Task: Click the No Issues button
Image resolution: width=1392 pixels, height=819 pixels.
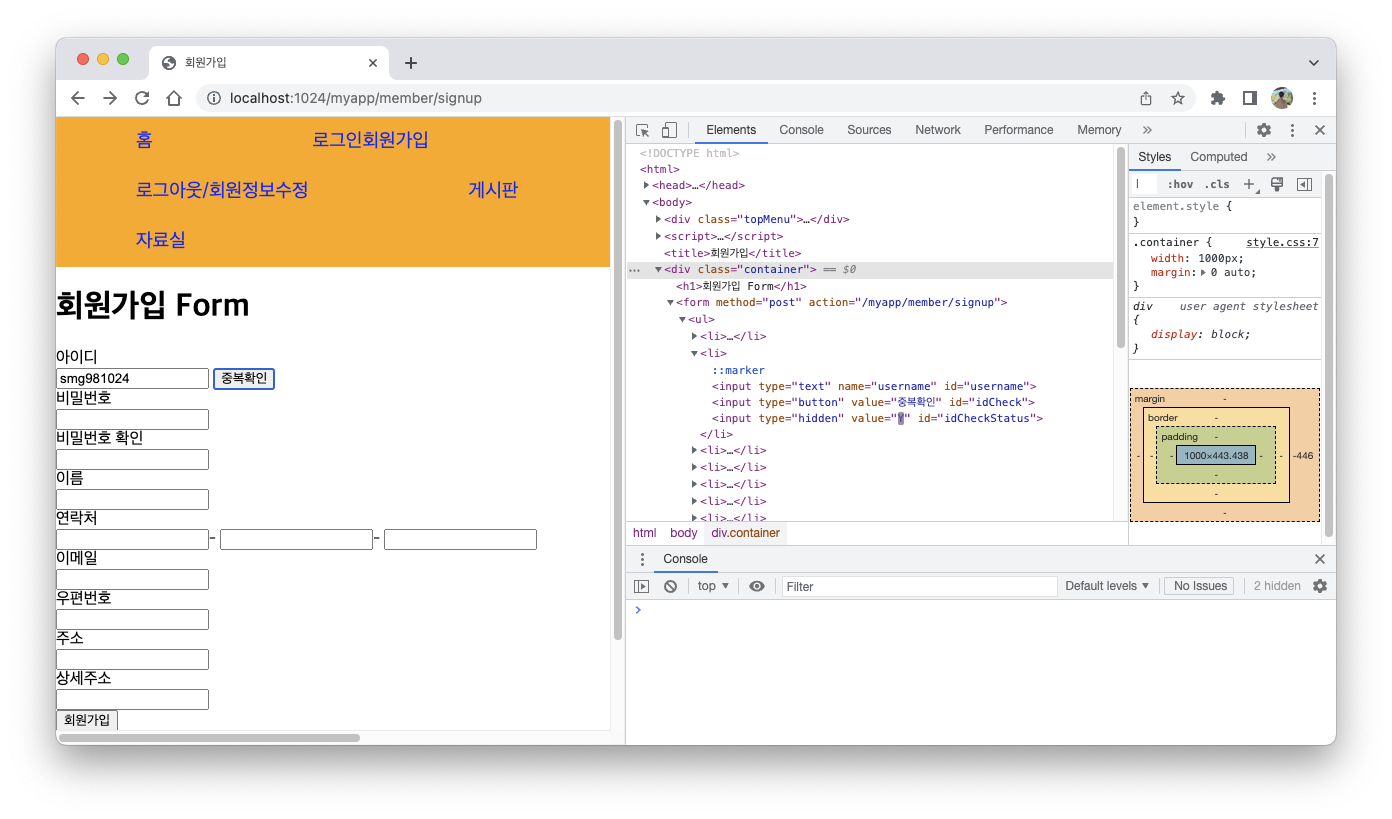Action: tap(1199, 586)
